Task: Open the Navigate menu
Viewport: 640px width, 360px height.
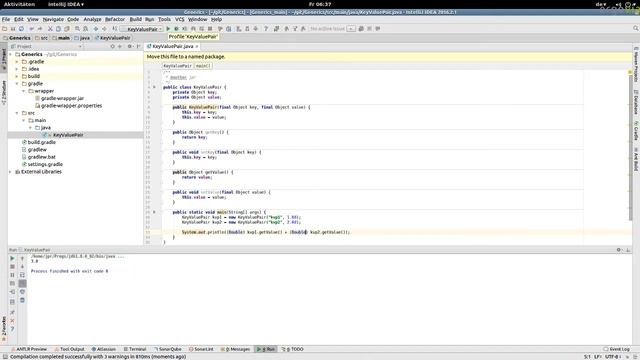Action: point(53,19)
